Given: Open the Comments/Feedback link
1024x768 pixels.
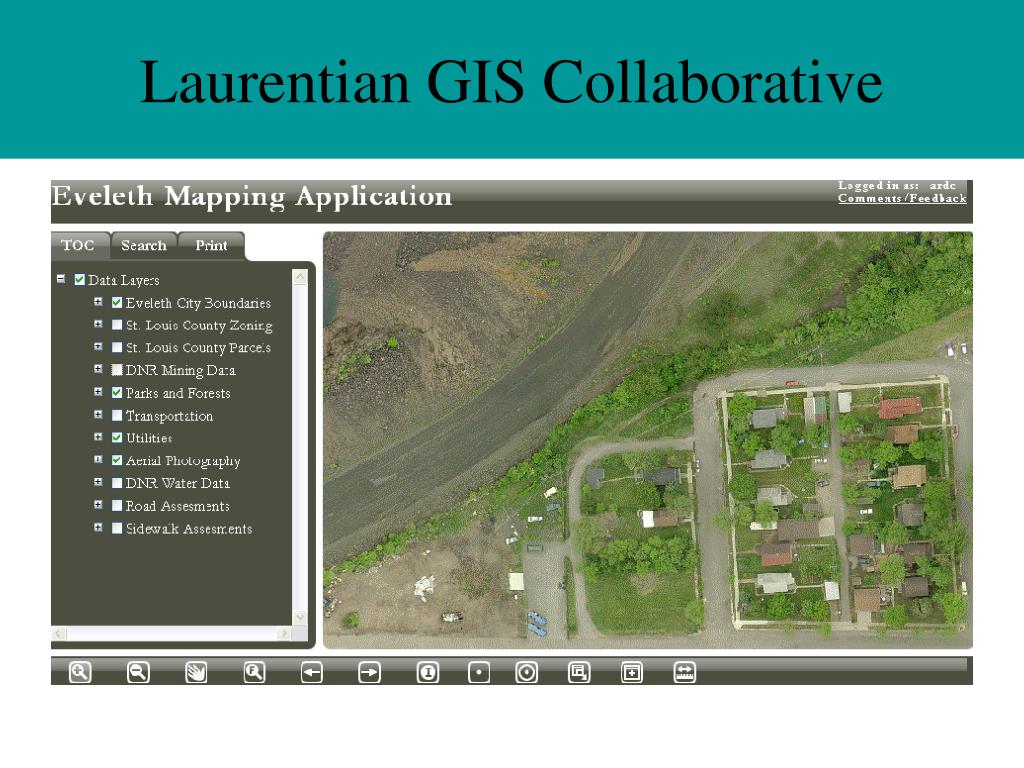Looking at the screenshot, I should [902, 199].
